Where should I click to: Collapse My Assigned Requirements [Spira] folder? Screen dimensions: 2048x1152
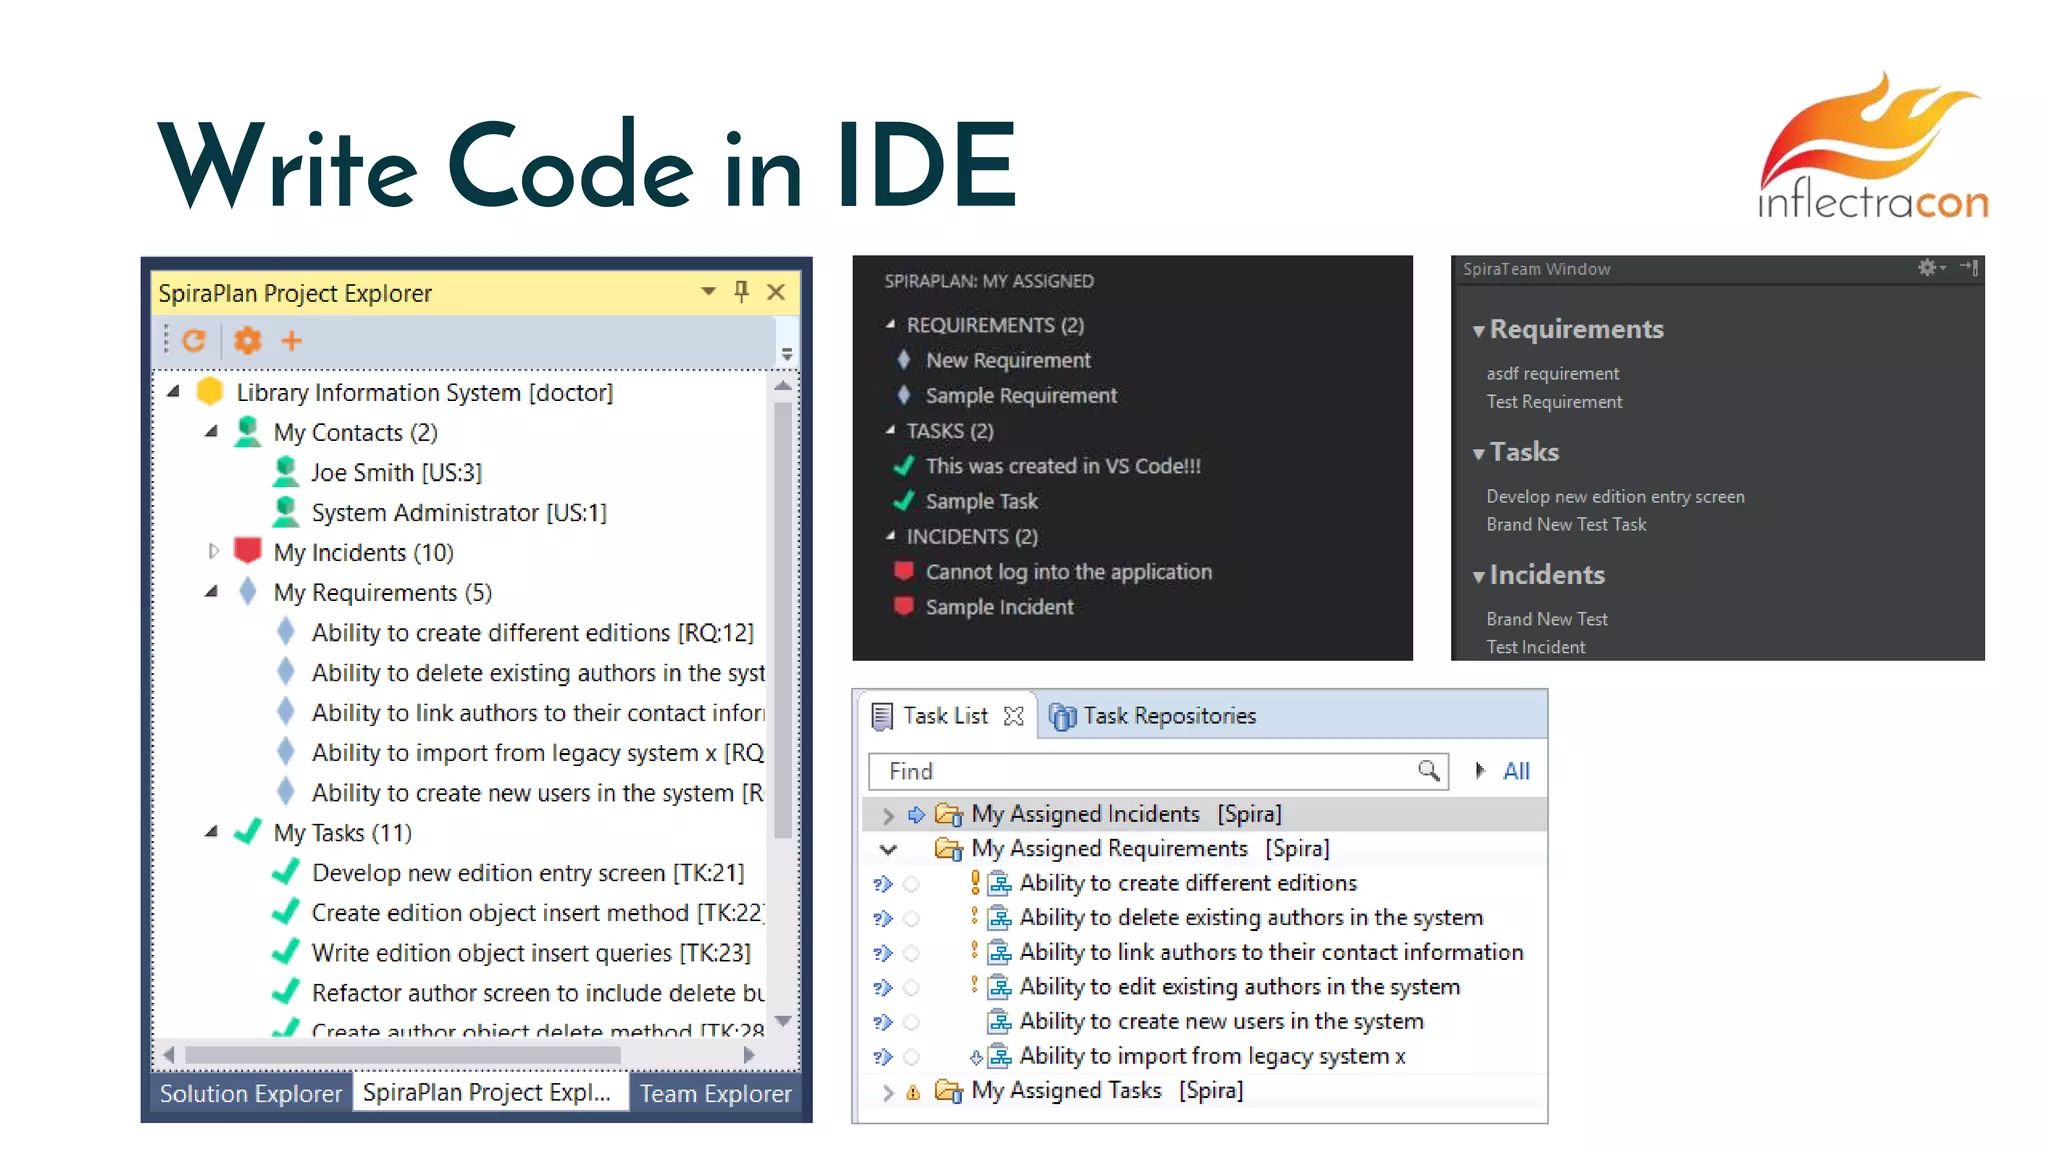887,849
